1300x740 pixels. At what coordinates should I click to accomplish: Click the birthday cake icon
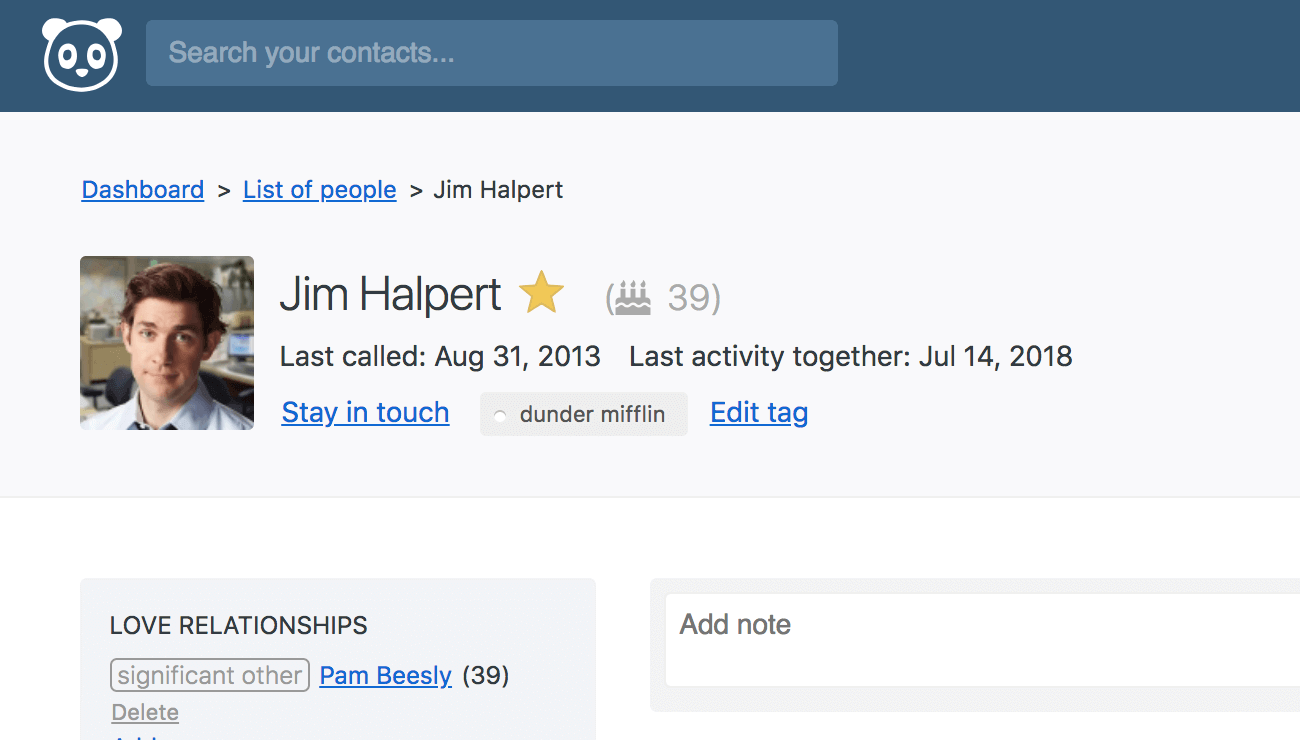632,298
